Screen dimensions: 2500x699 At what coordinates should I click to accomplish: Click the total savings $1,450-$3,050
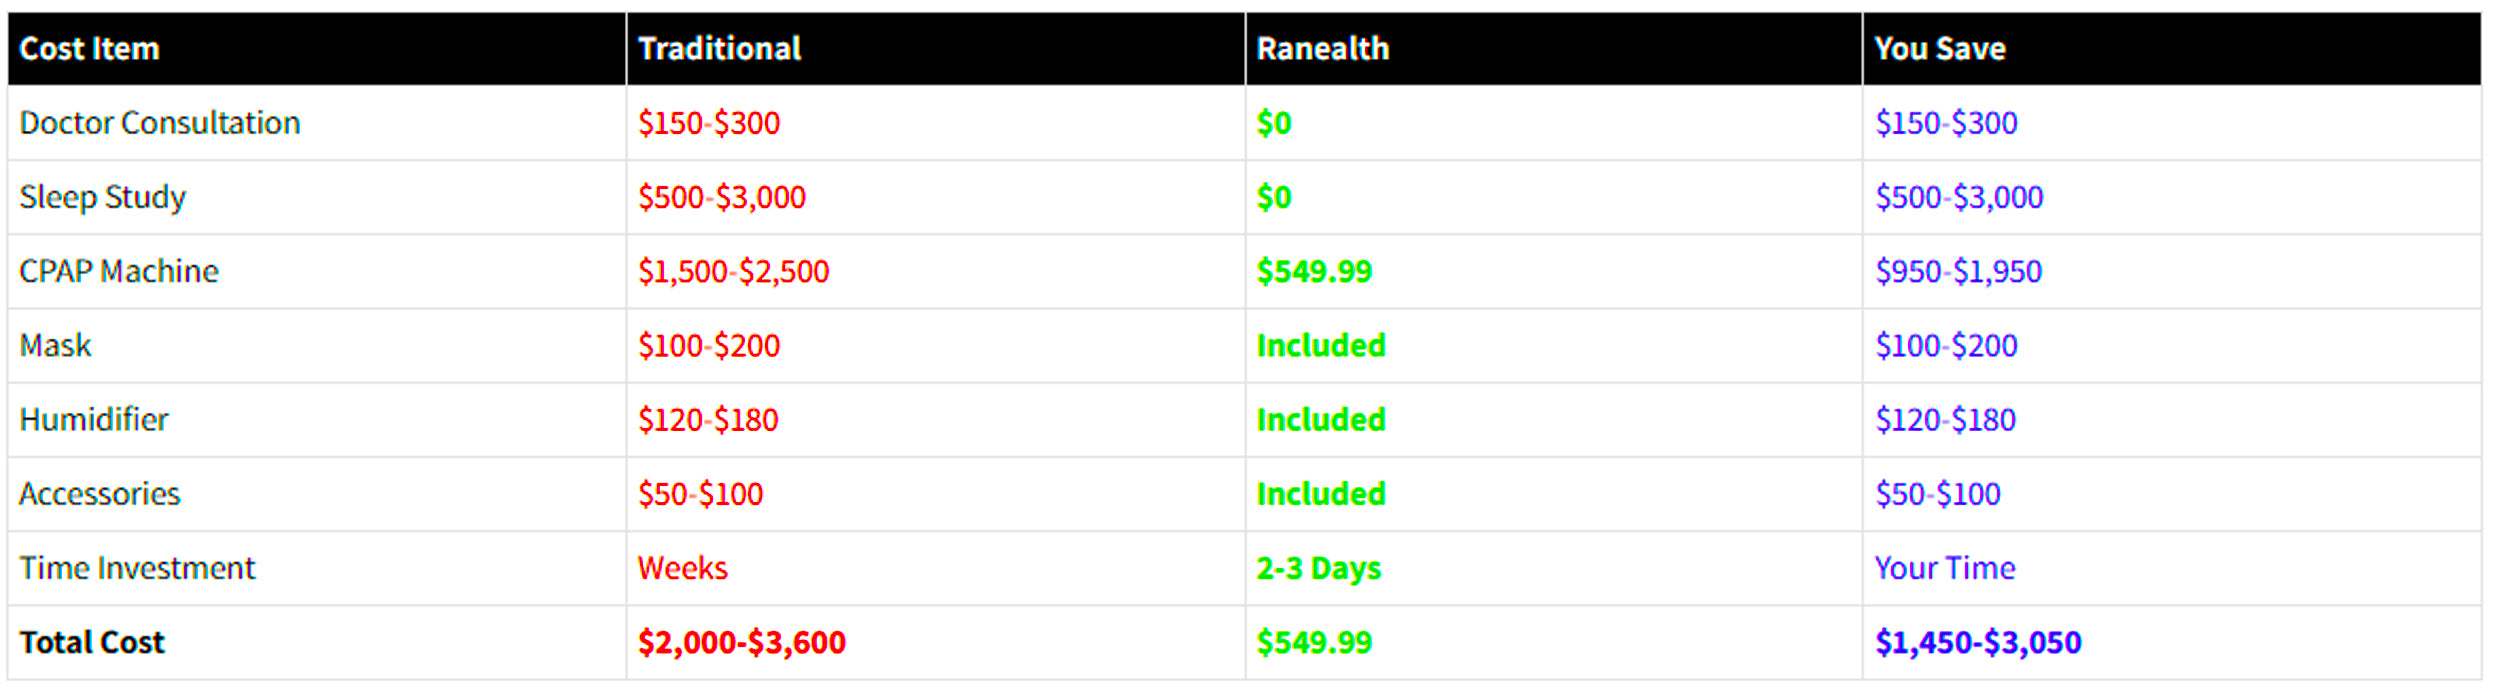coord(1977,642)
